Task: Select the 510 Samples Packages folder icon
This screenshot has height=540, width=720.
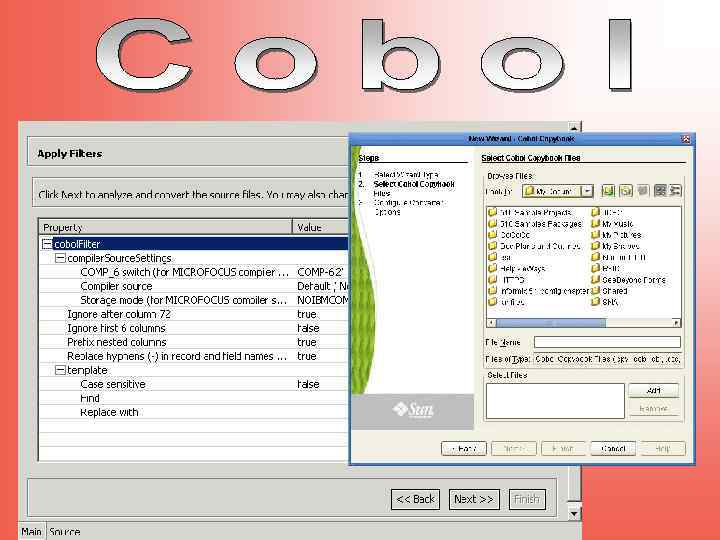Action: 493,224
